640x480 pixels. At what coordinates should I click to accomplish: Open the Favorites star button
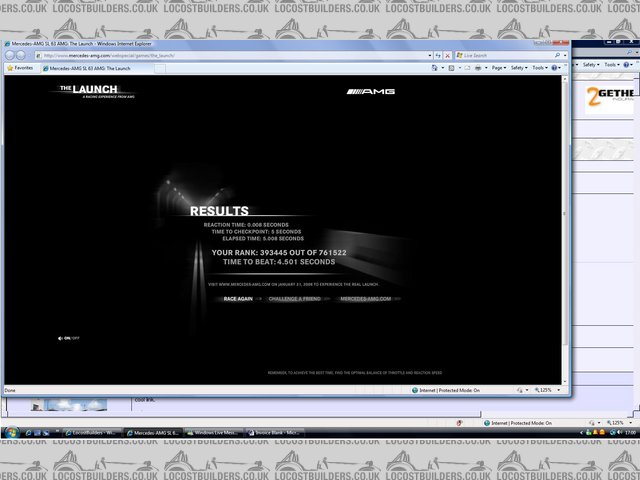coord(20,68)
